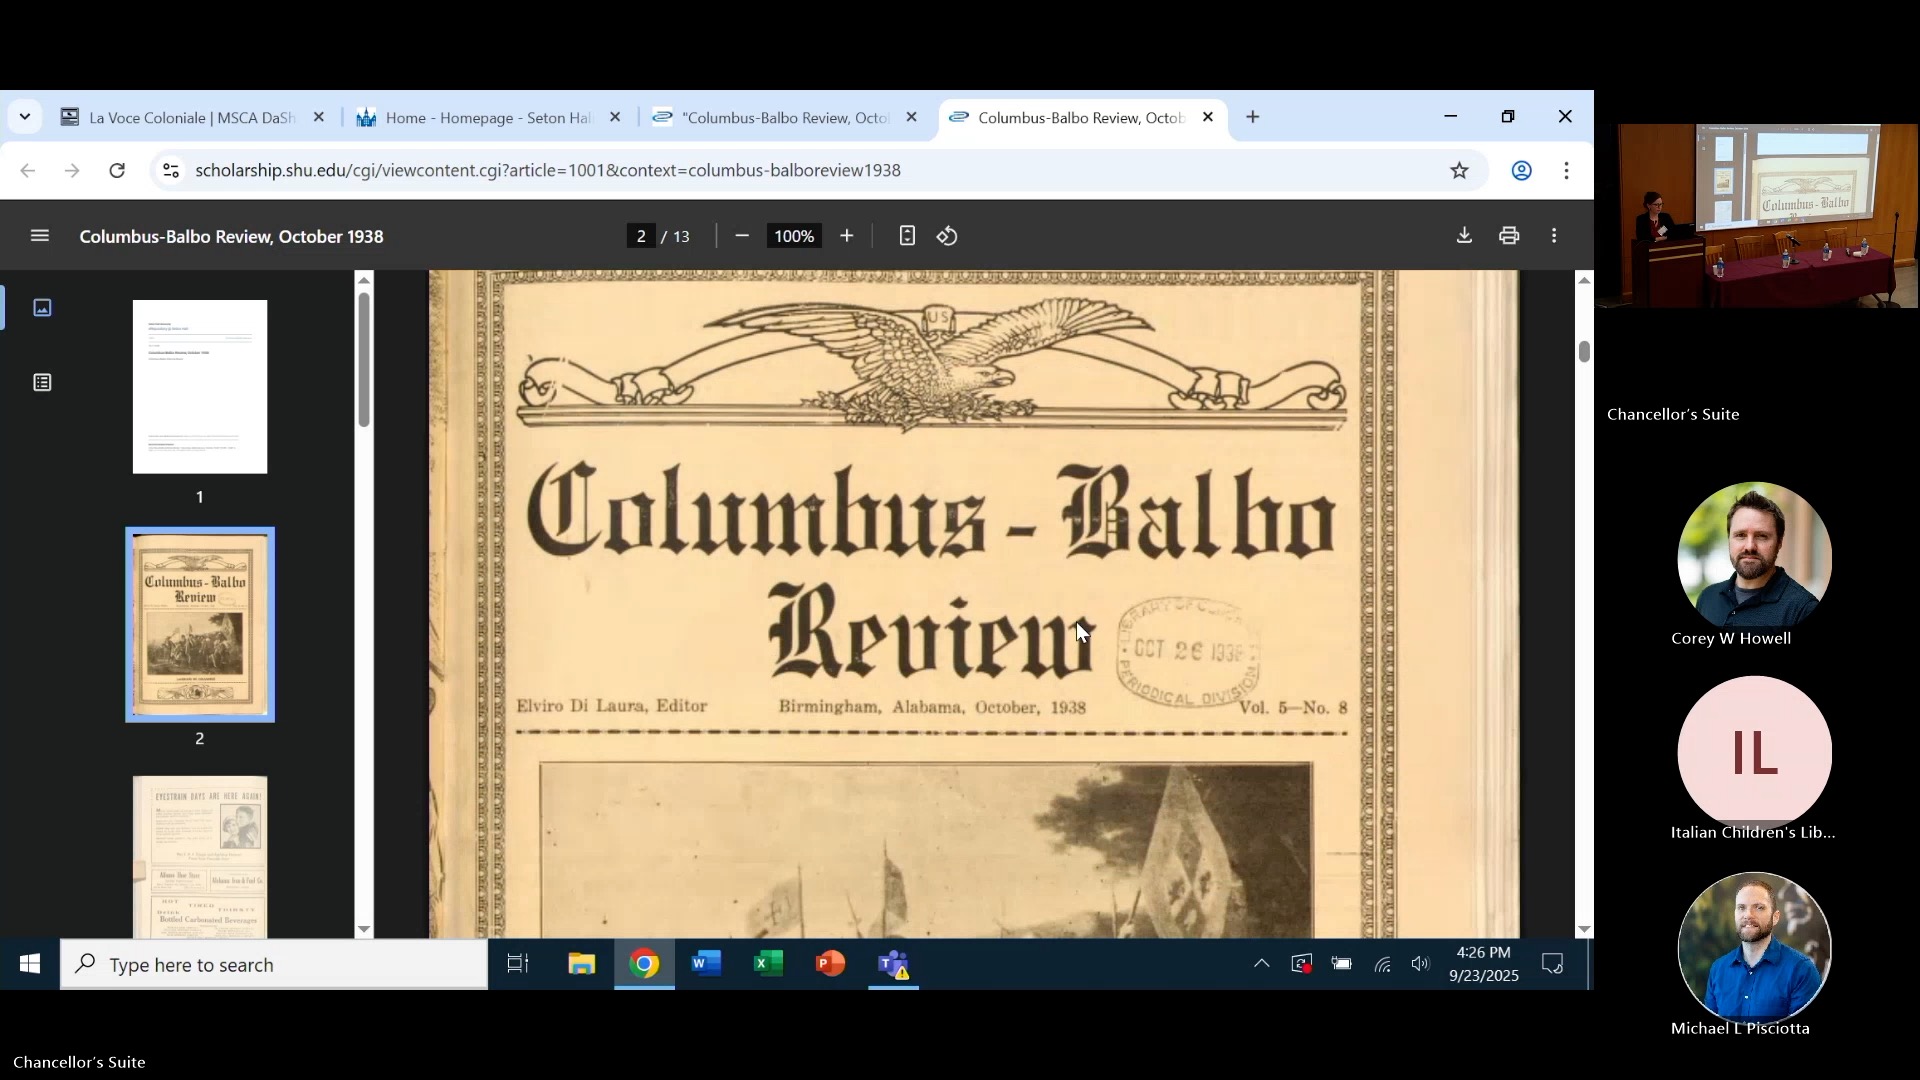Toggle the PDF sidebar menu

click(40, 236)
